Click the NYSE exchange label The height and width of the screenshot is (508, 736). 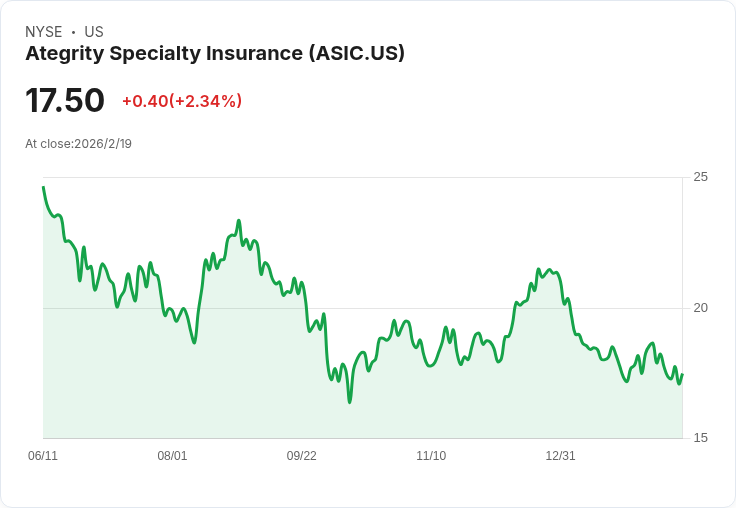coord(43,32)
